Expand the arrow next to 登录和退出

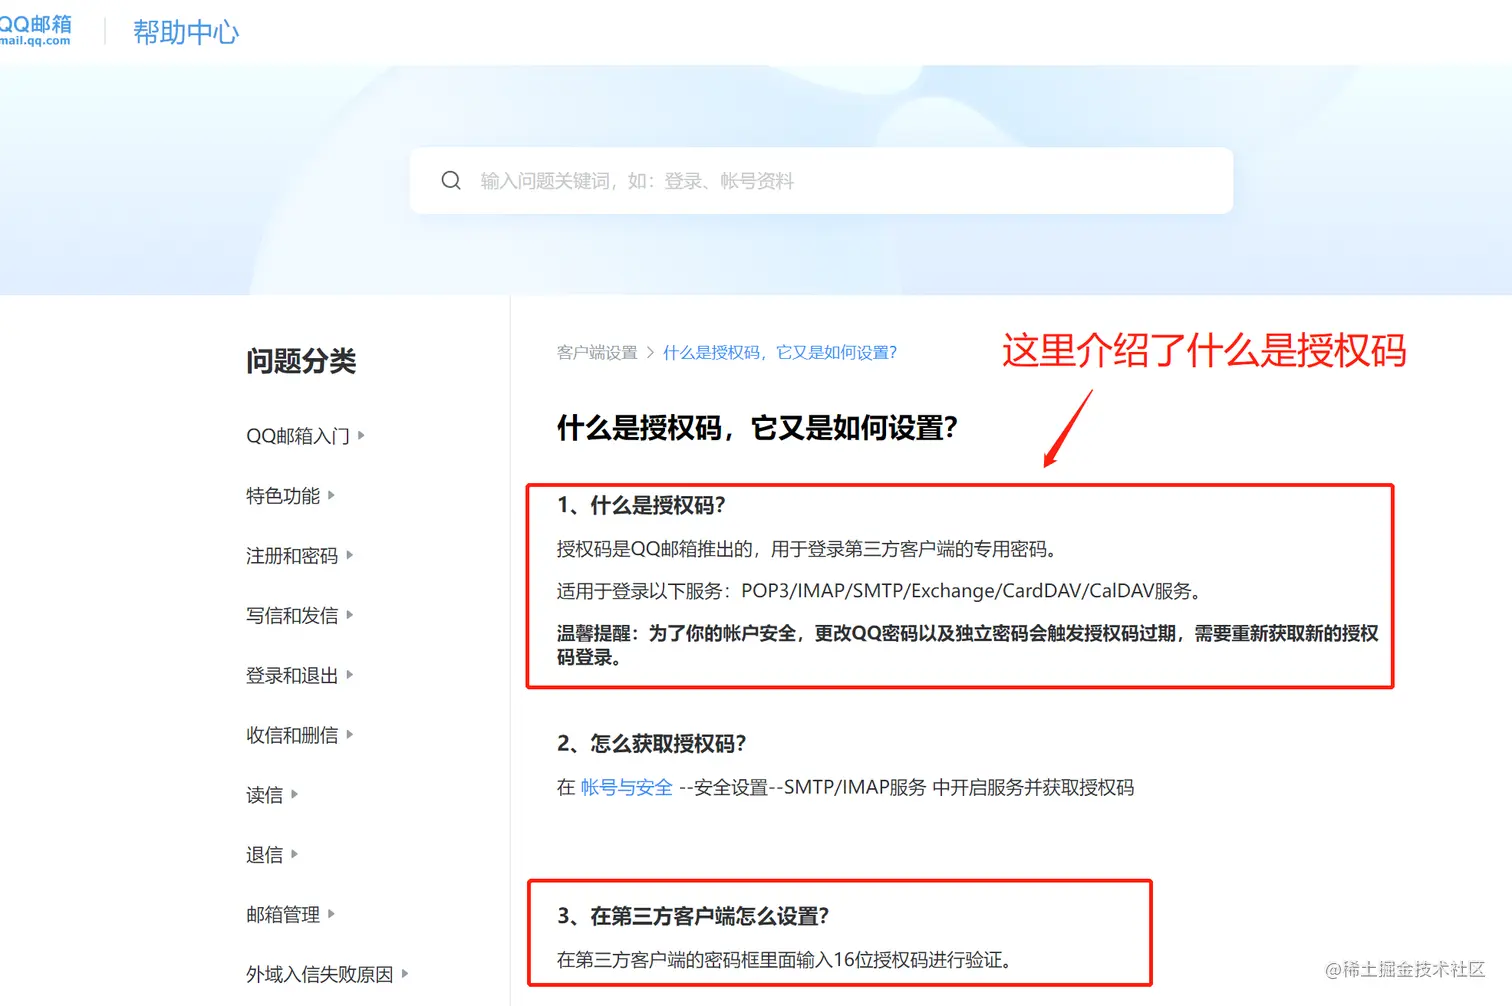(349, 675)
